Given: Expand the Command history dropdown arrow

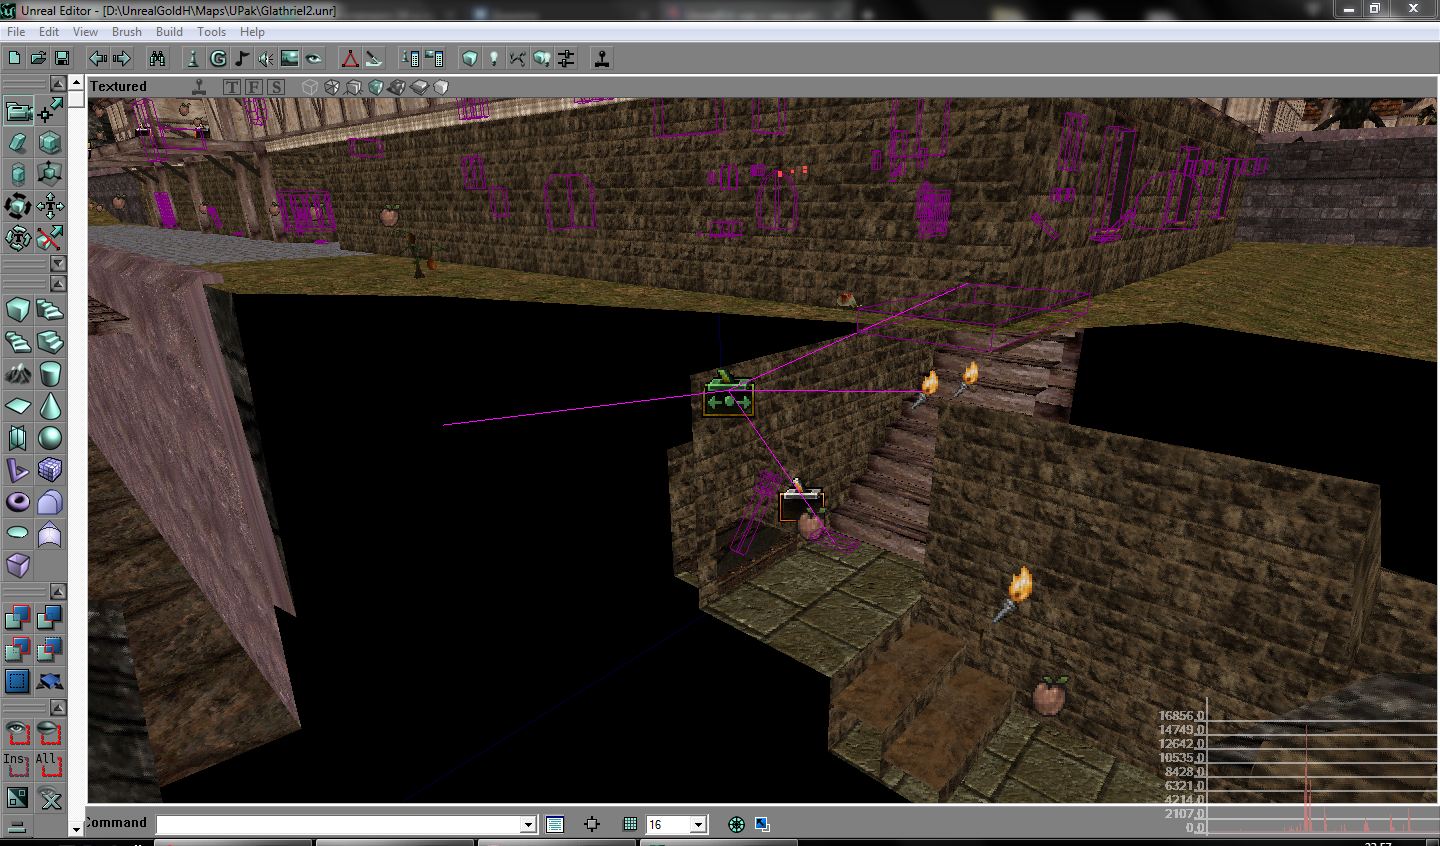Looking at the screenshot, I should coord(529,825).
